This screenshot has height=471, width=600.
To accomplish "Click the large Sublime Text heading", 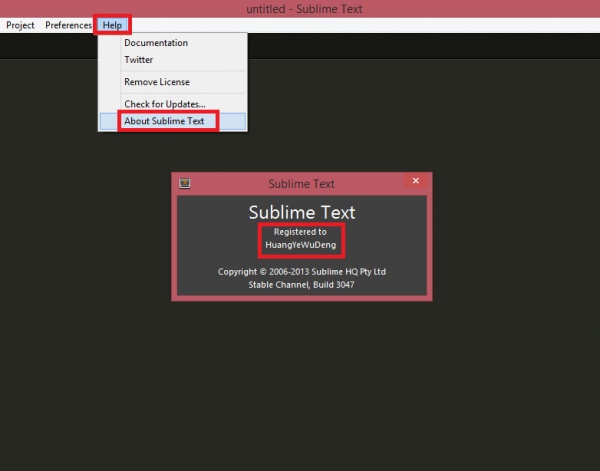I will (x=302, y=212).
